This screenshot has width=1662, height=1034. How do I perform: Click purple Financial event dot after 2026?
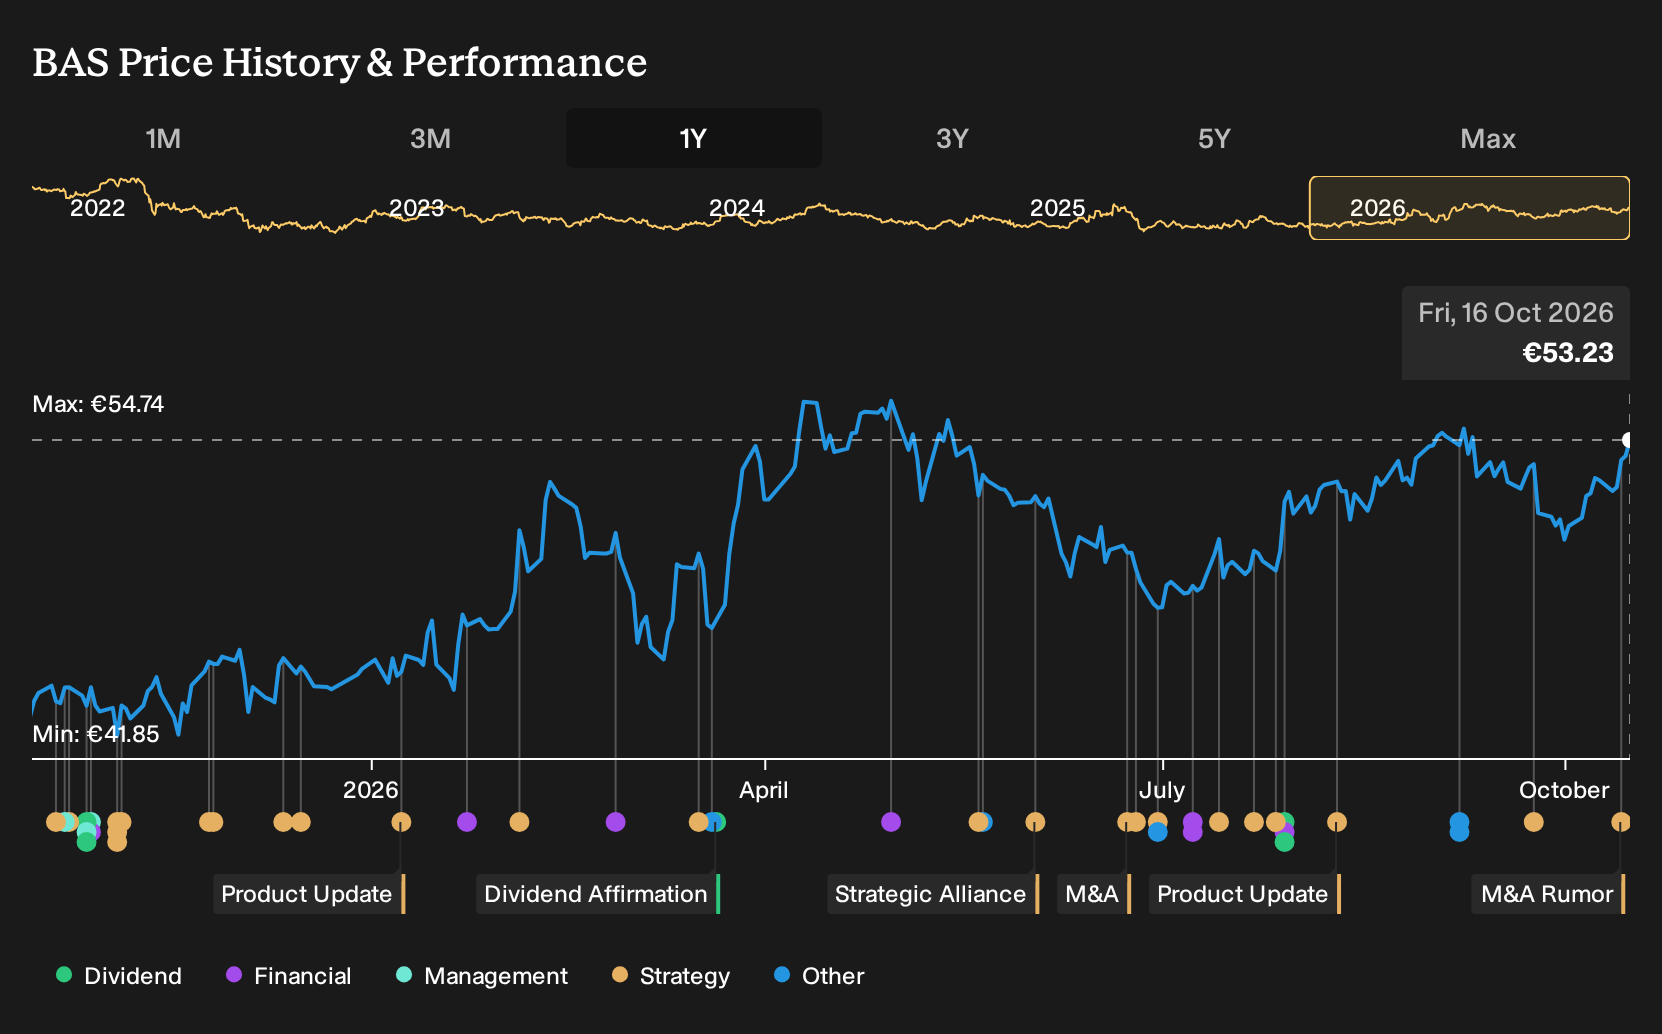click(467, 822)
